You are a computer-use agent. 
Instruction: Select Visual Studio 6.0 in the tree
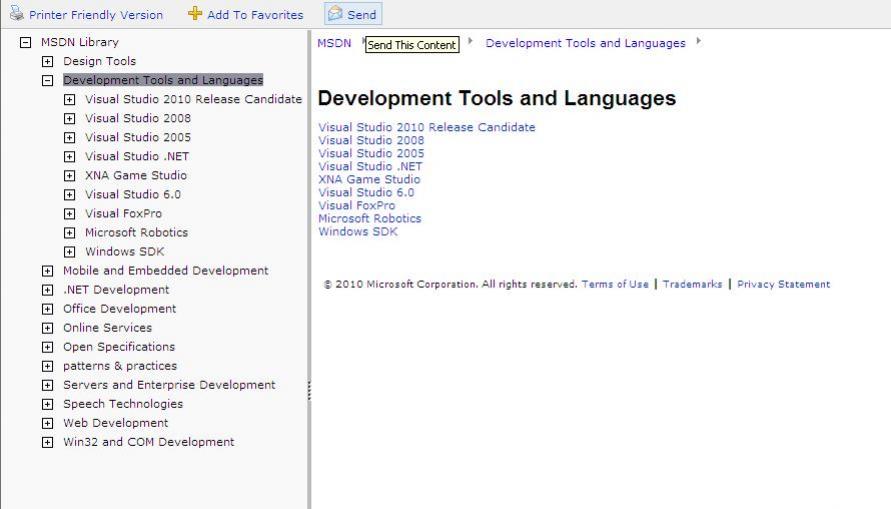point(133,194)
